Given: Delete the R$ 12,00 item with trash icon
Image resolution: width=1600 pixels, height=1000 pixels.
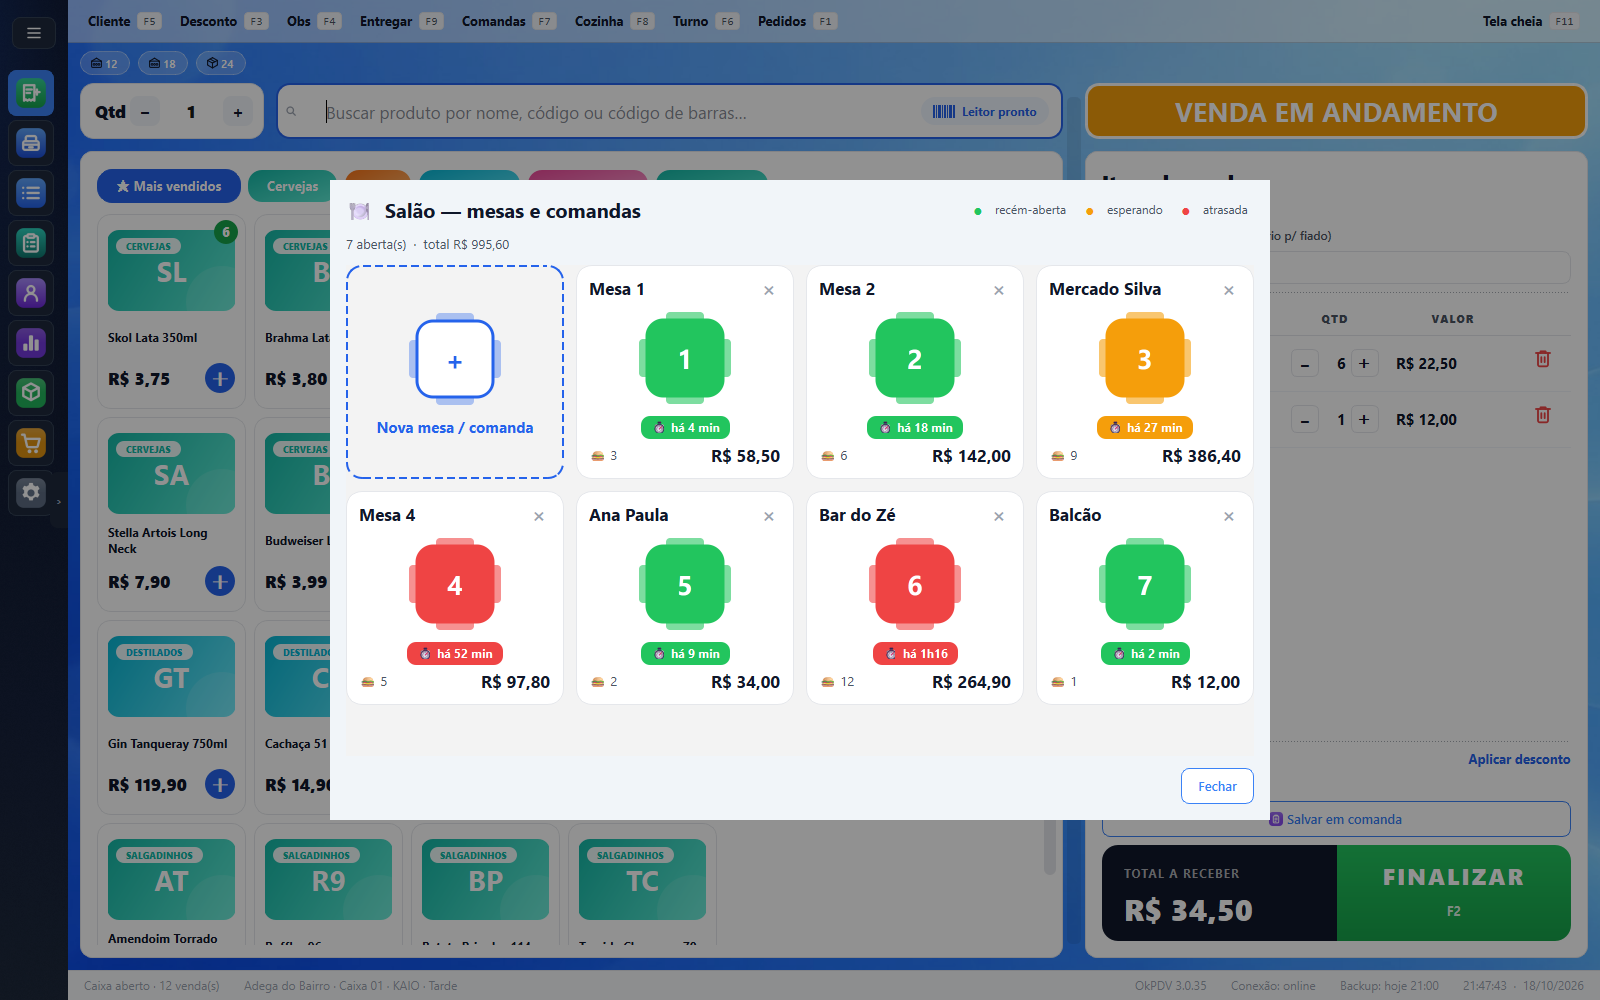Looking at the screenshot, I should pos(1543,415).
